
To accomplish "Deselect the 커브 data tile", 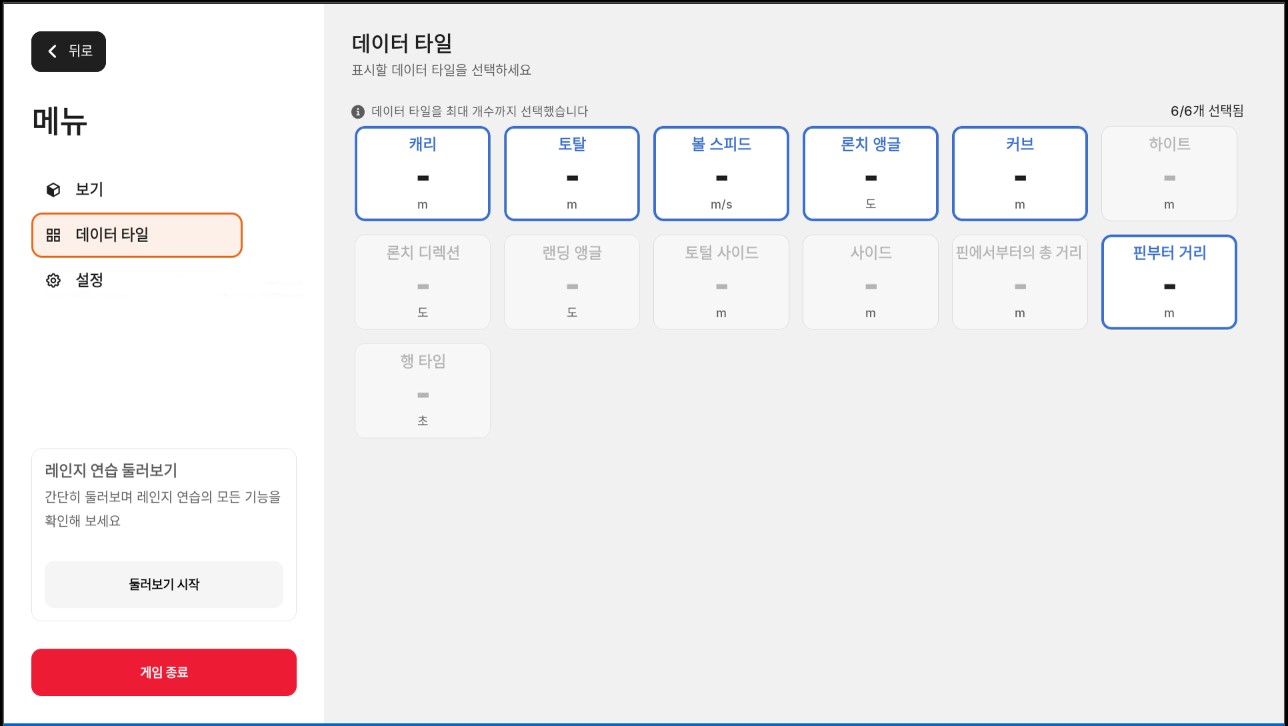I will click(x=1020, y=174).
